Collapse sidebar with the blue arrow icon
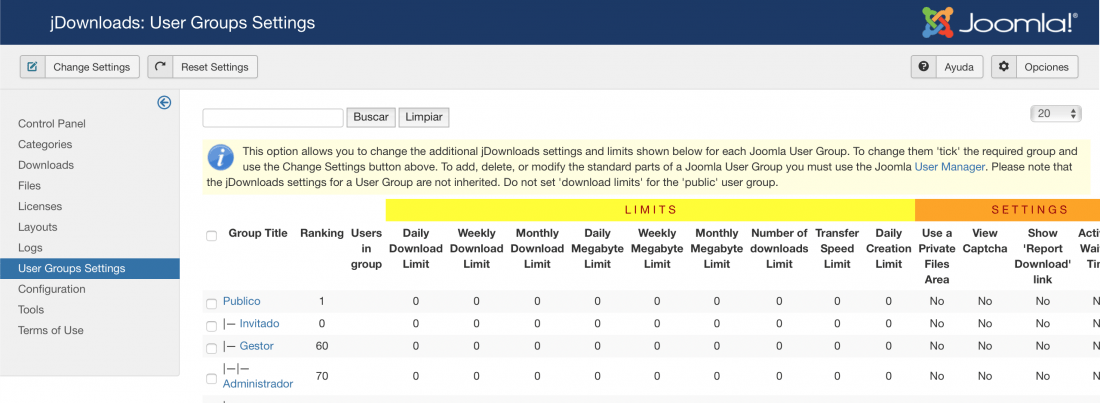 tap(164, 103)
